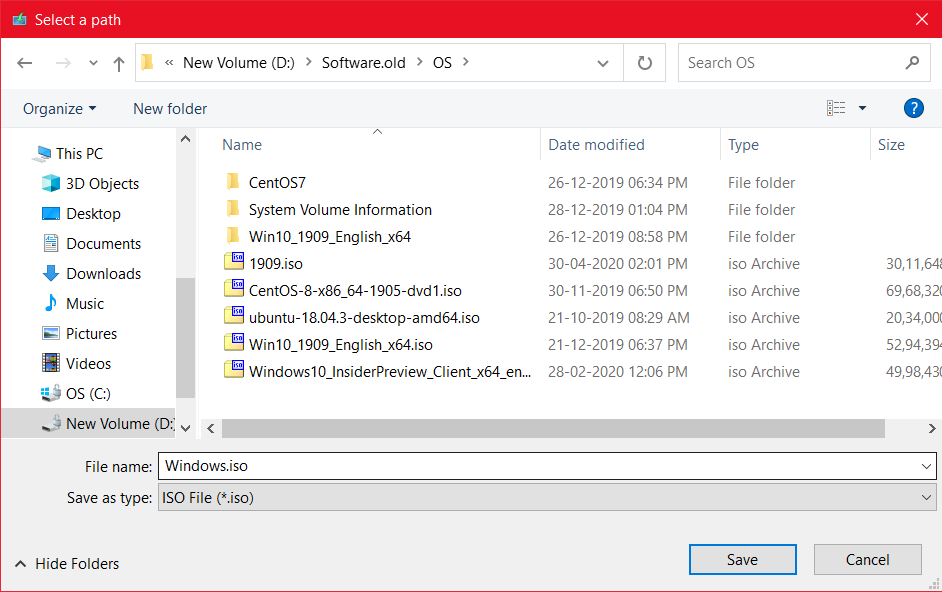Click the date 30-11-2019 06:50 PM
Image resolution: width=942 pixels, height=592 pixels.
[x=618, y=291]
